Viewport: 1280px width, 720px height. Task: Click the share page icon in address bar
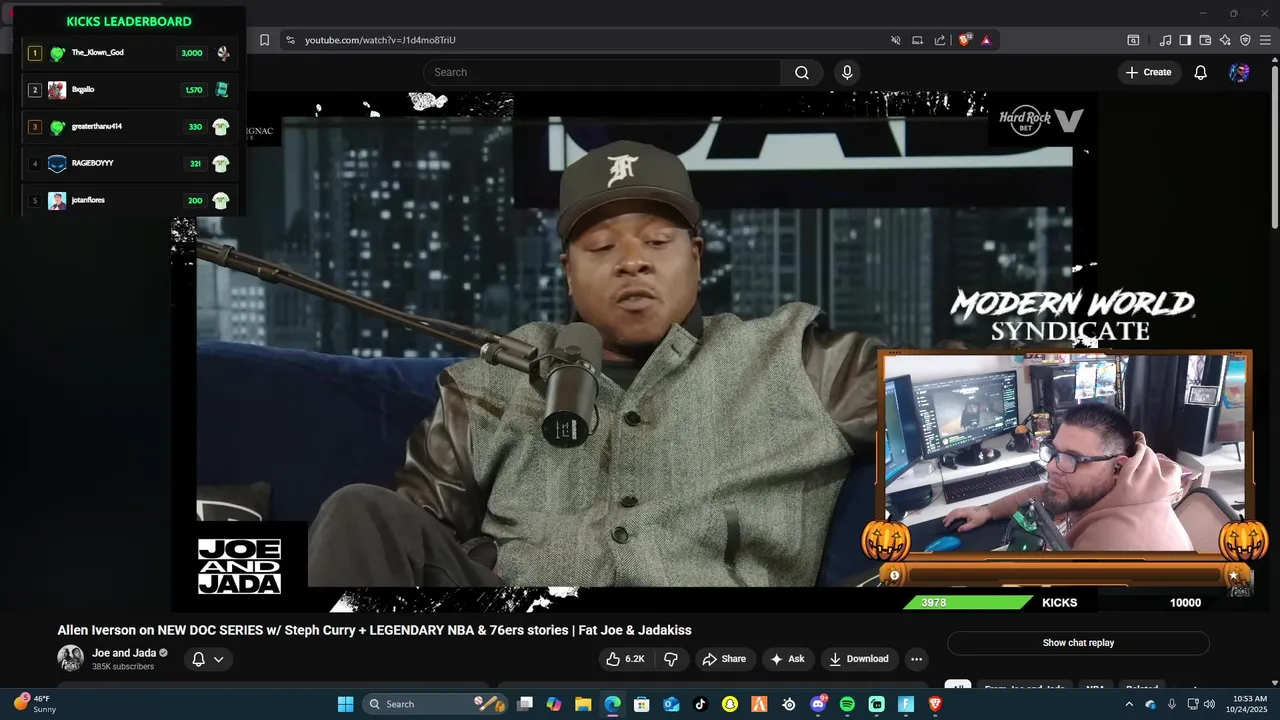coord(940,40)
